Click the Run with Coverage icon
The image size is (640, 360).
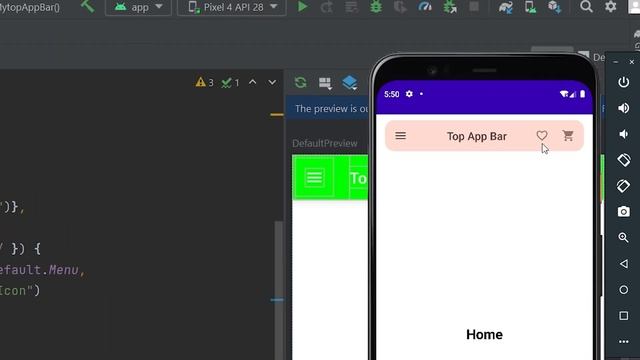400,7
